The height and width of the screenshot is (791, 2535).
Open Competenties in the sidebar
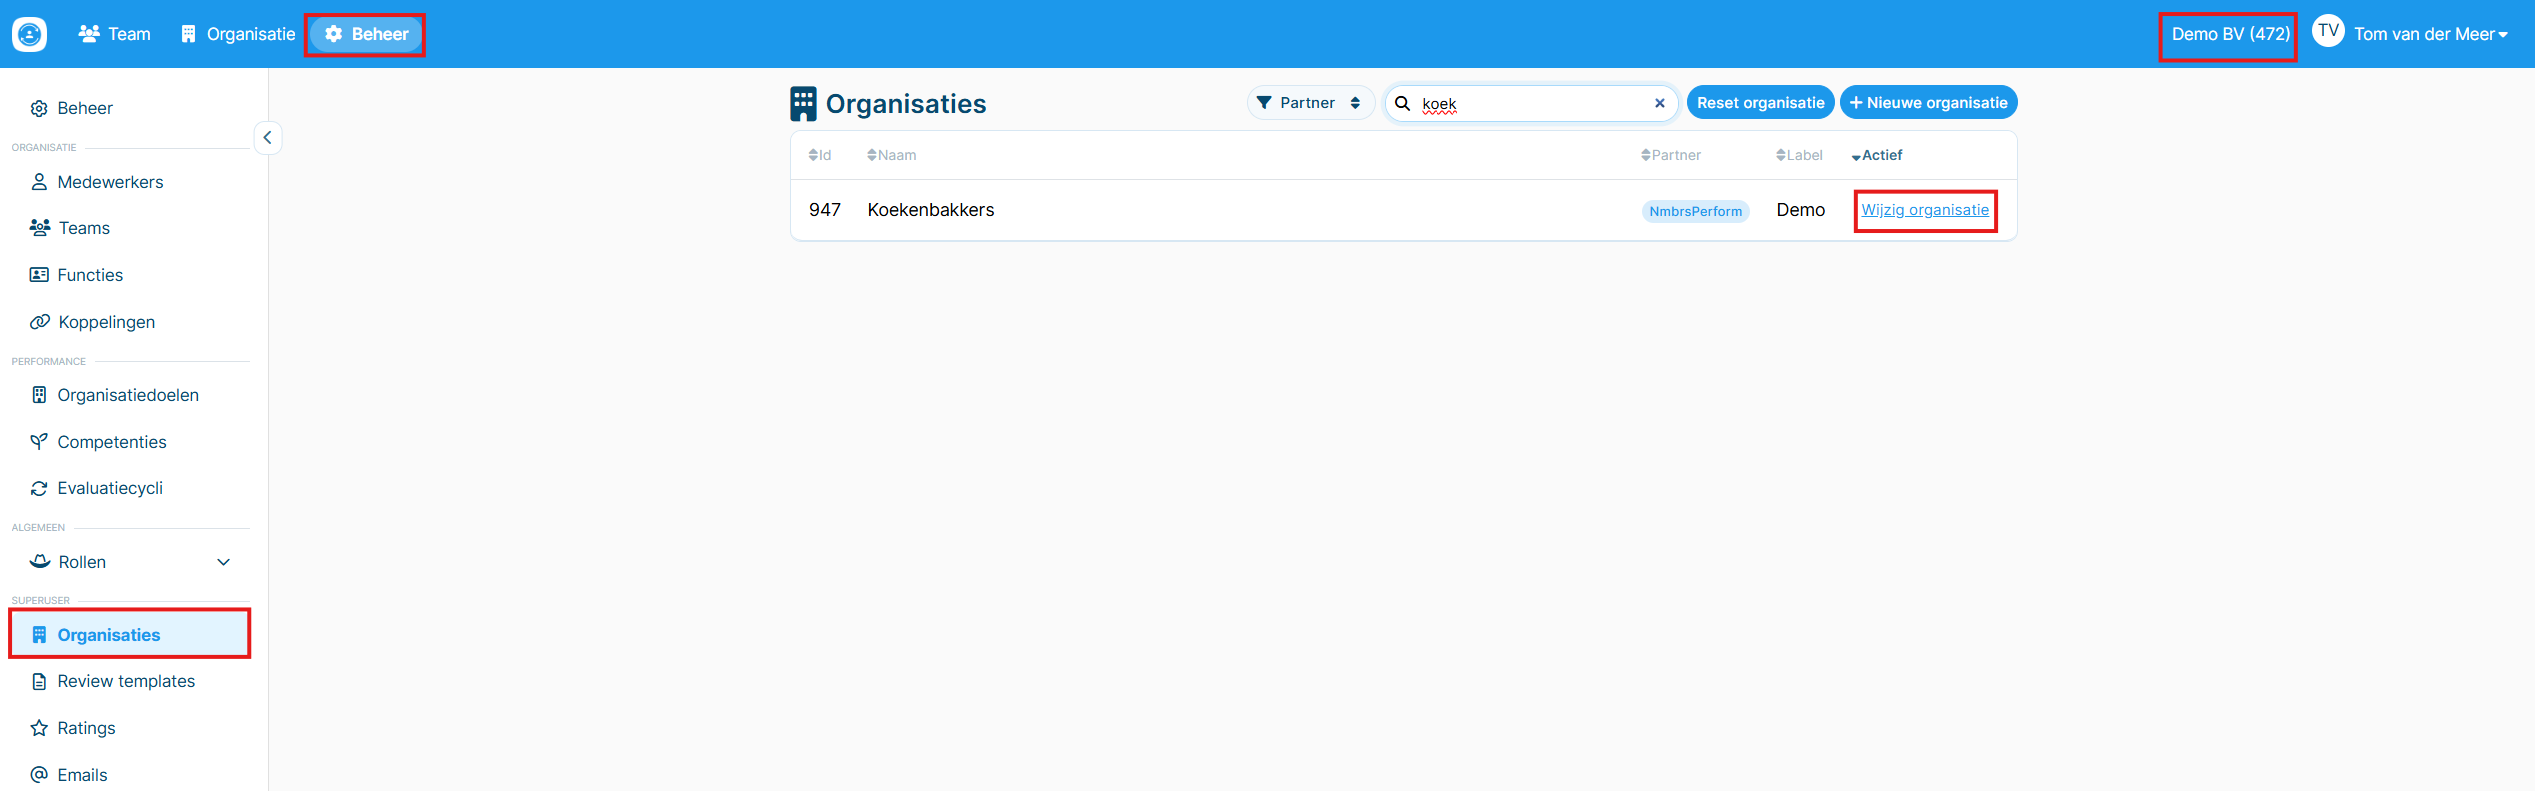coord(112,442)
